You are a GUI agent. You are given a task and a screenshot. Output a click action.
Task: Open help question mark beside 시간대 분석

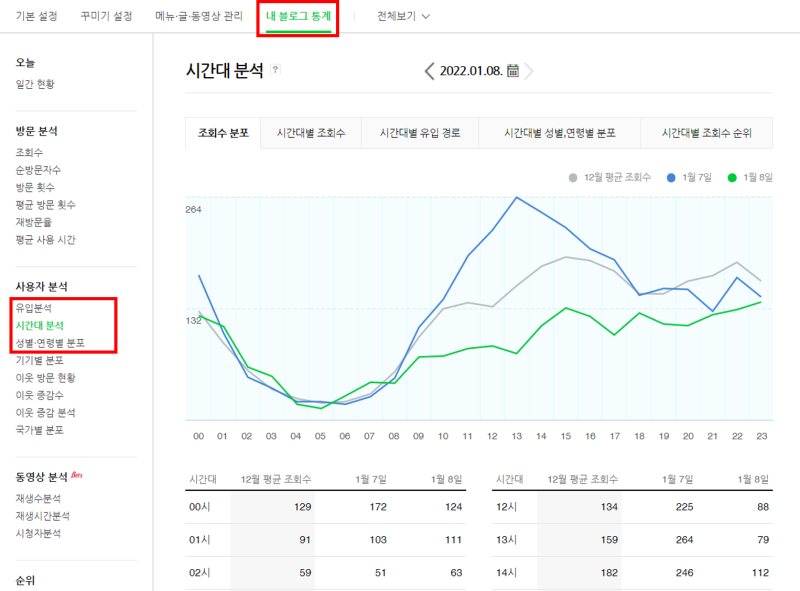(x=276, y=69)
